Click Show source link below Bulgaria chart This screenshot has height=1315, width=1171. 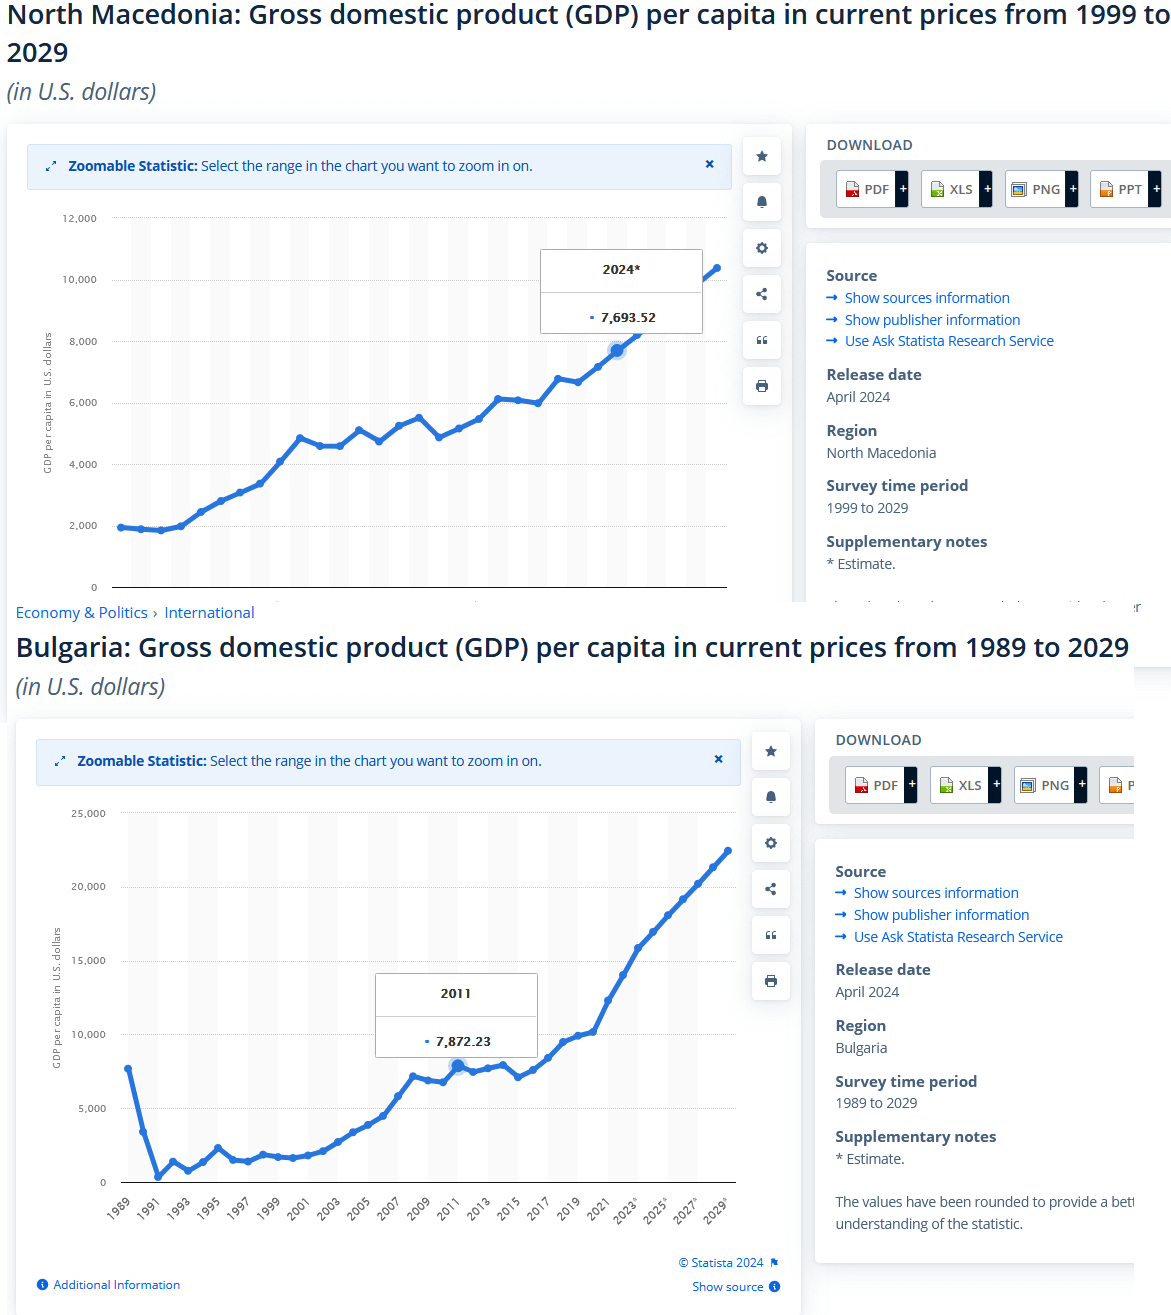[x=728, y=1287]
